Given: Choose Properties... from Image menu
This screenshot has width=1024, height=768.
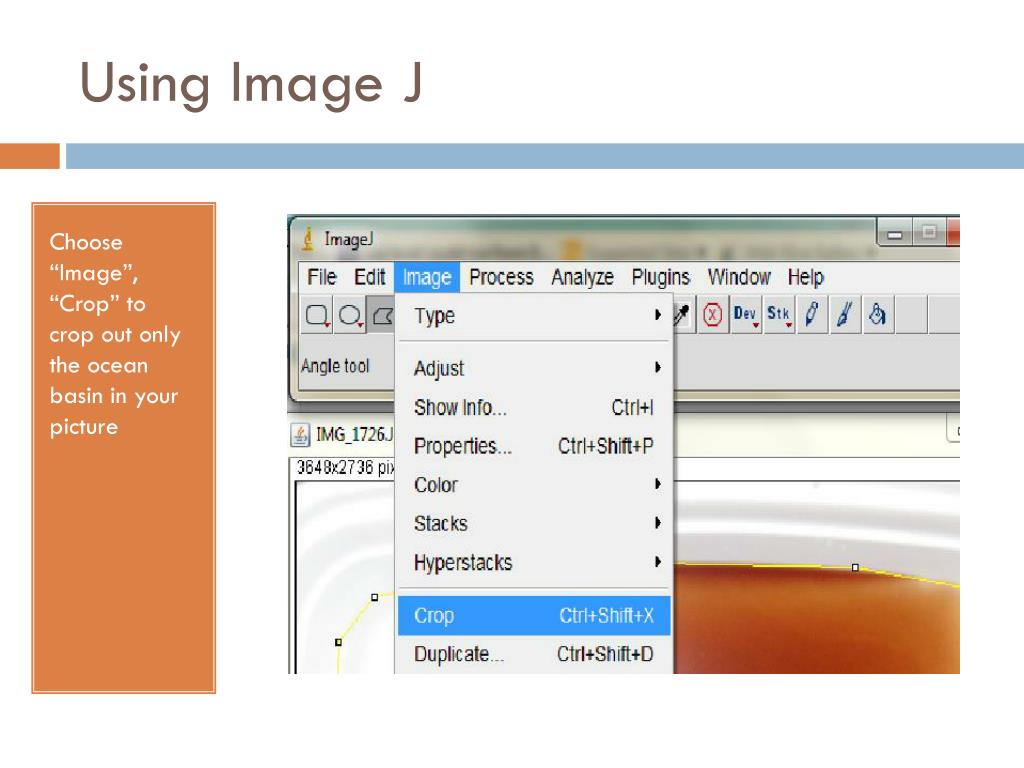Looking at the screenshot, I should pos(534,446).
